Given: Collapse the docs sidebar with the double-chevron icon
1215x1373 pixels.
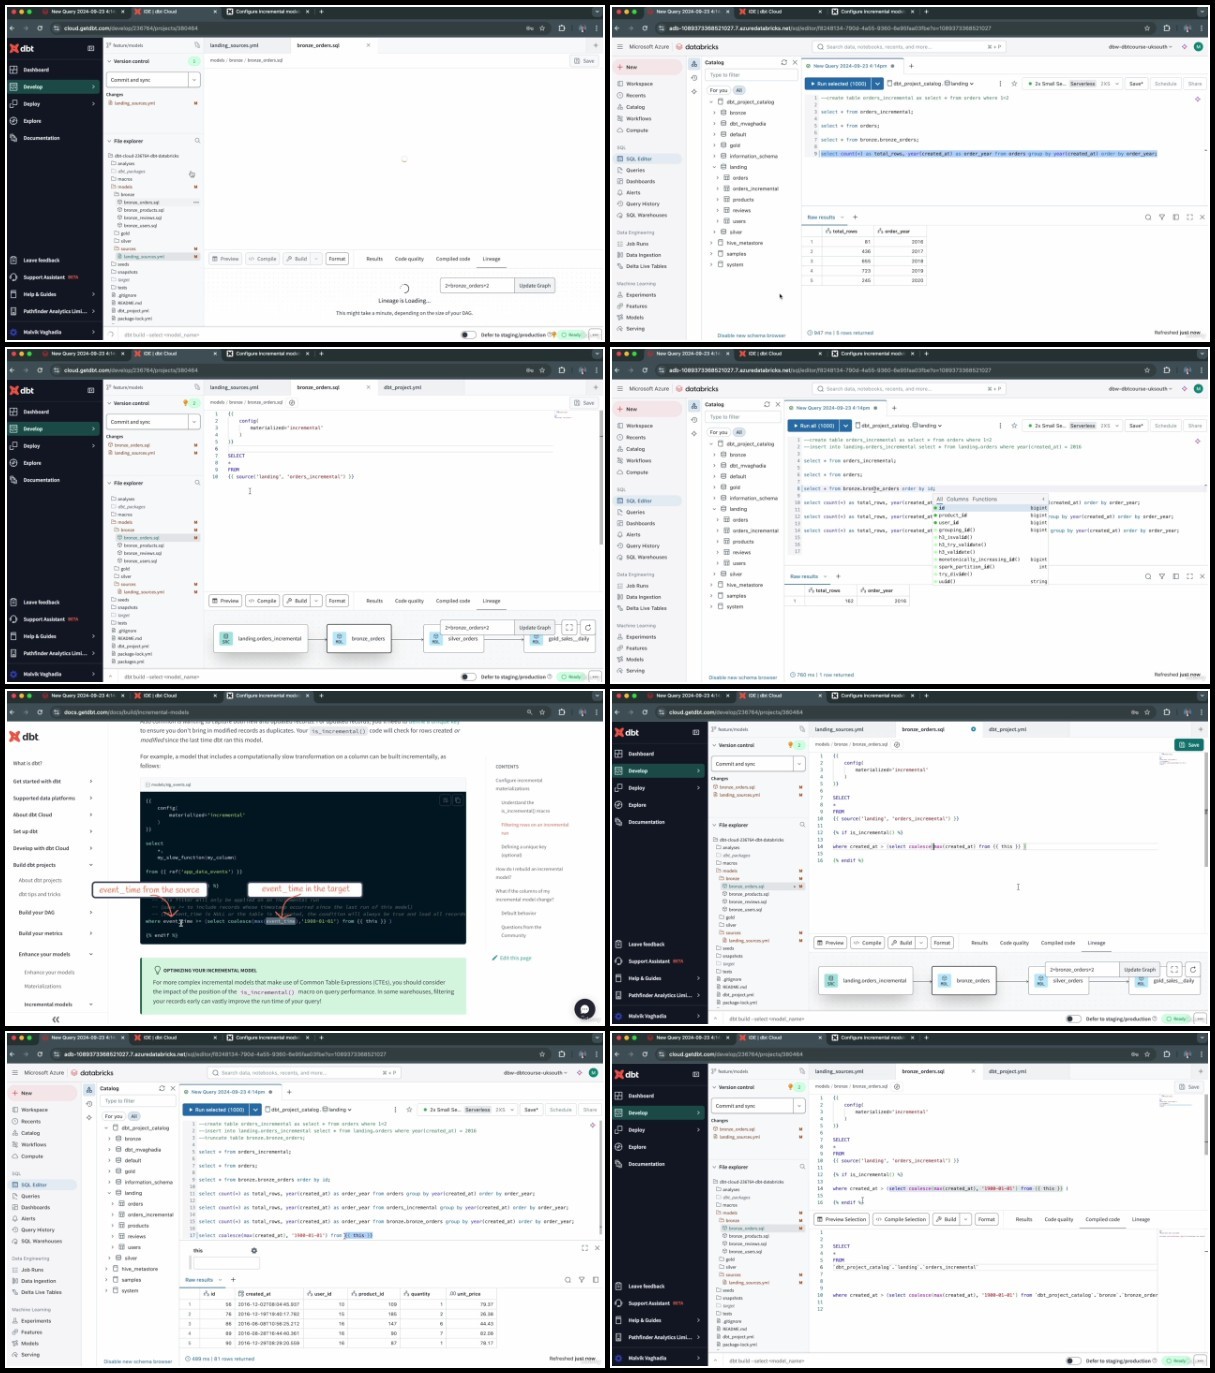Looking at the screenshot, I should tap(56, 1019).
